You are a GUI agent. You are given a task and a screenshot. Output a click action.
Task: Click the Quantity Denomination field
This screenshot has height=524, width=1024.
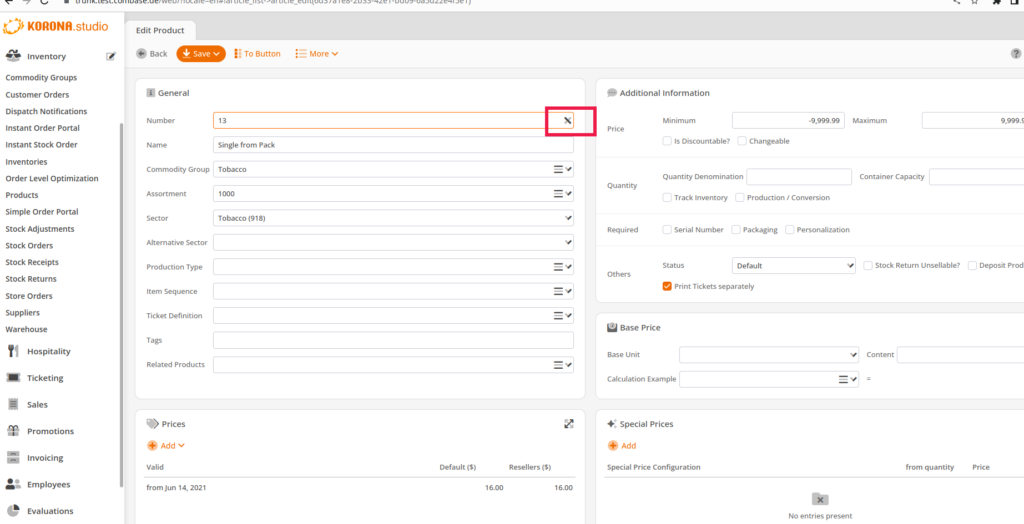[799, 176]
